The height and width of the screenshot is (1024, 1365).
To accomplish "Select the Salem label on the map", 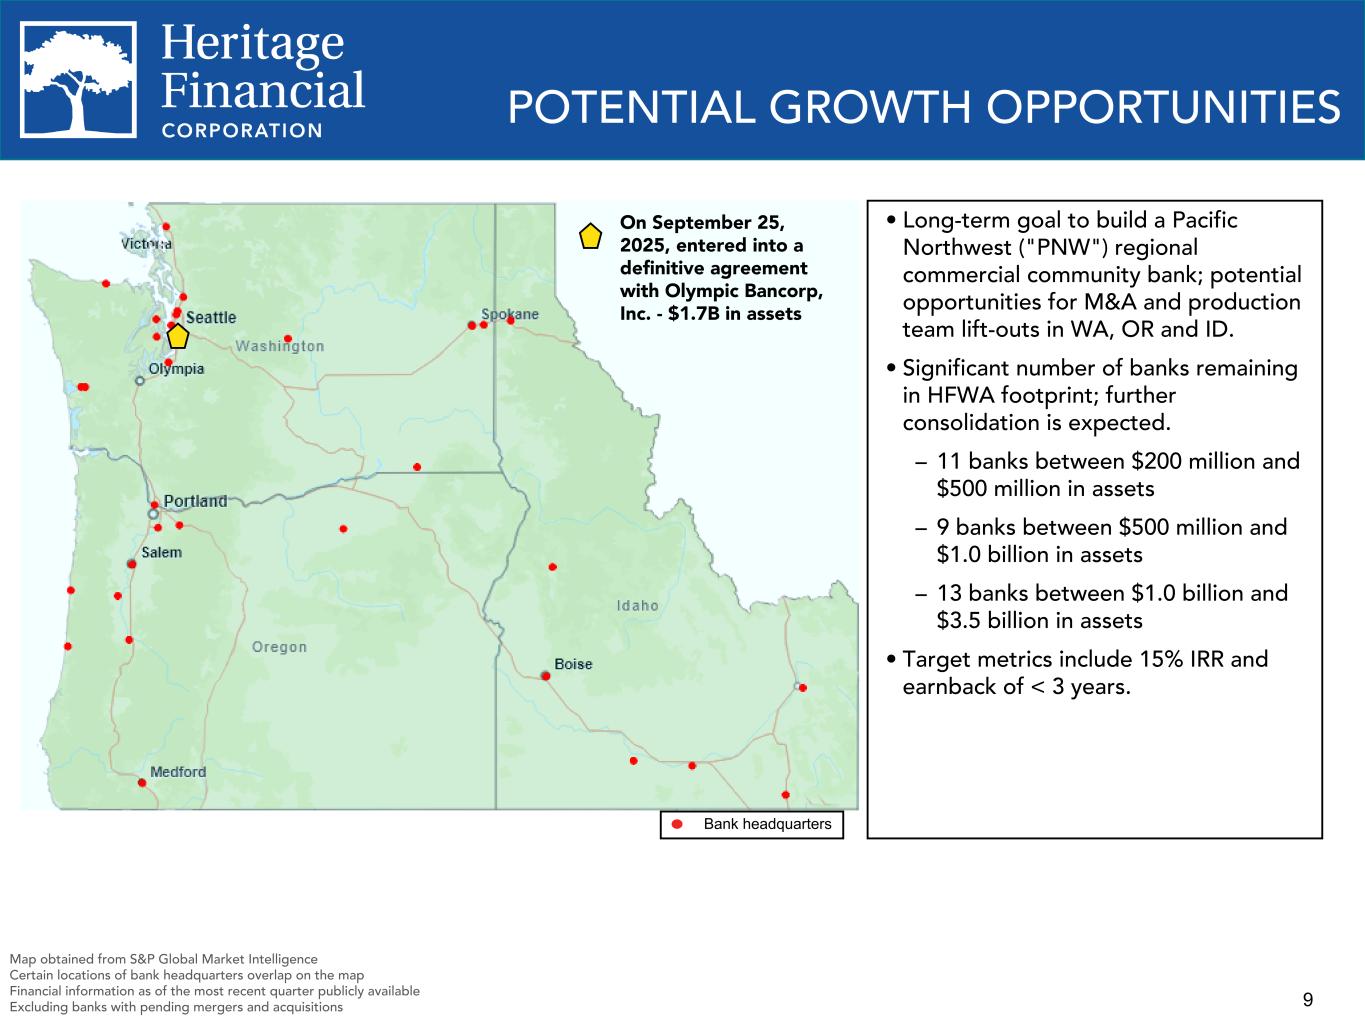I will pos(162,552).
